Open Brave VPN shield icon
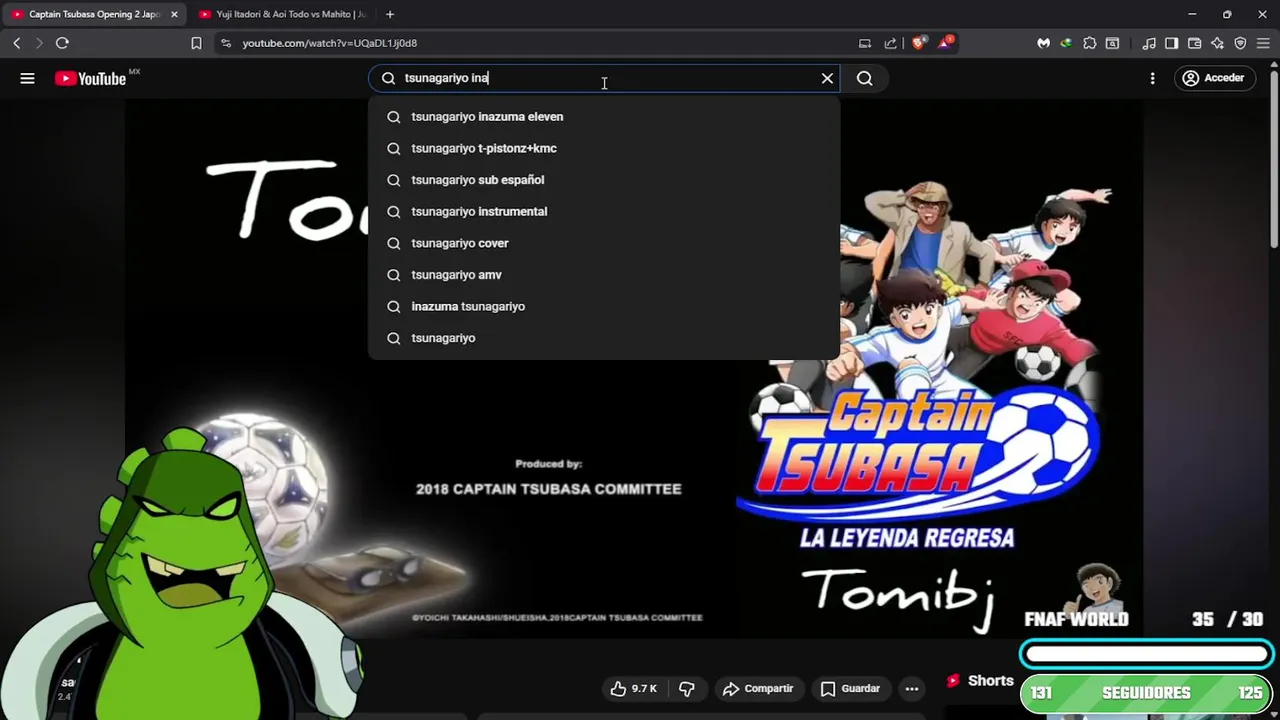Viewport: 1280px width, 720px height. [x=1240, y=43]
